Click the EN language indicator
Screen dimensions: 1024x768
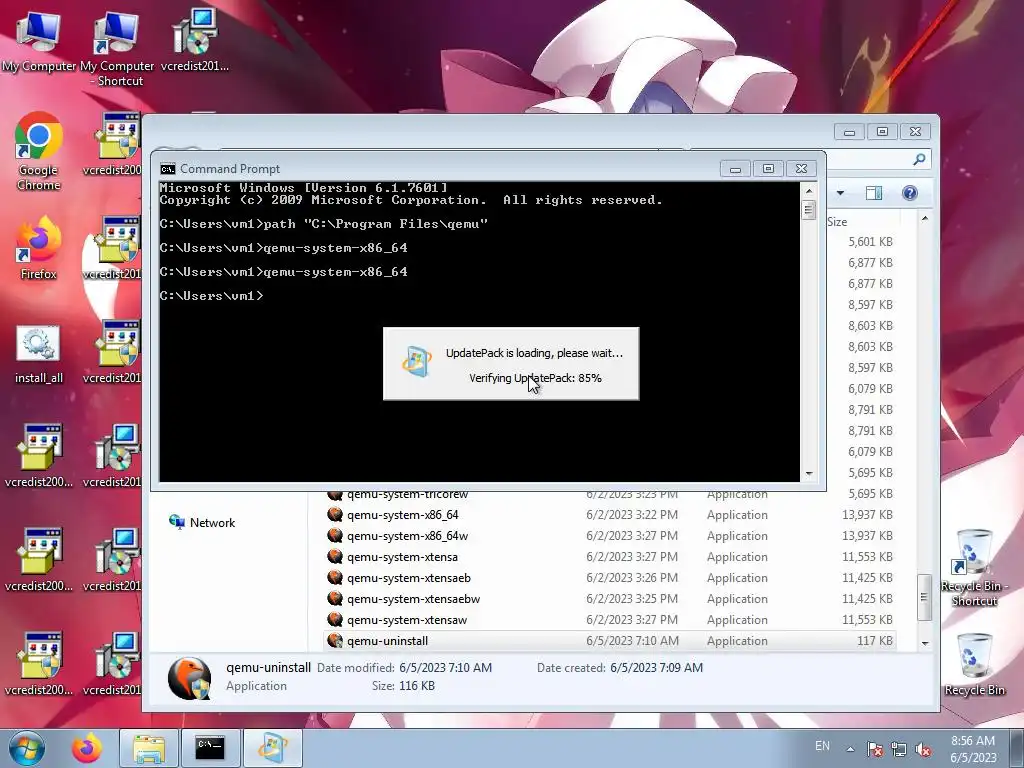point(822,746)
